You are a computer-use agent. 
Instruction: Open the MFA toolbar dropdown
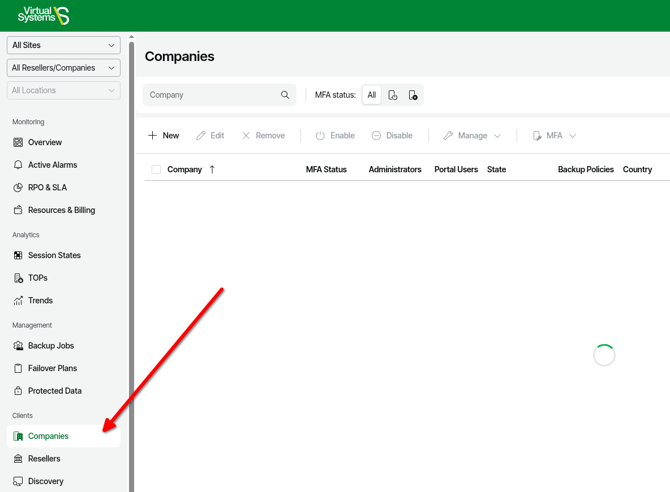tap(554, 136)
